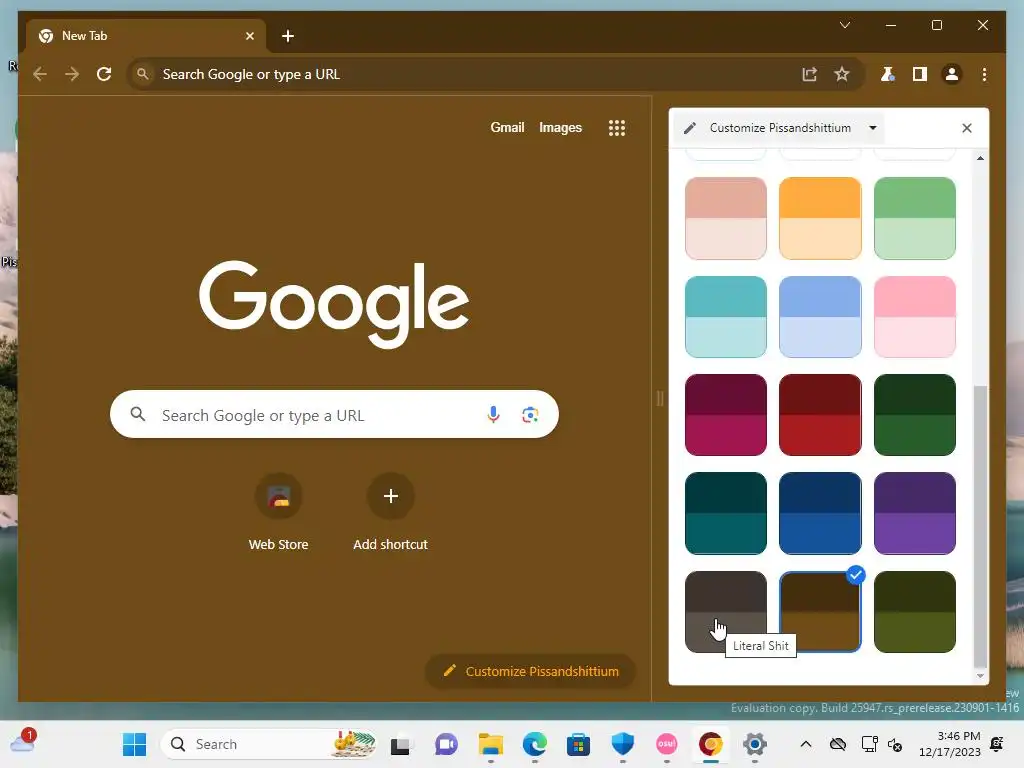
Task: Choose the light pink theme swatch
Action: pyautogui.click(x=915, y=317)
